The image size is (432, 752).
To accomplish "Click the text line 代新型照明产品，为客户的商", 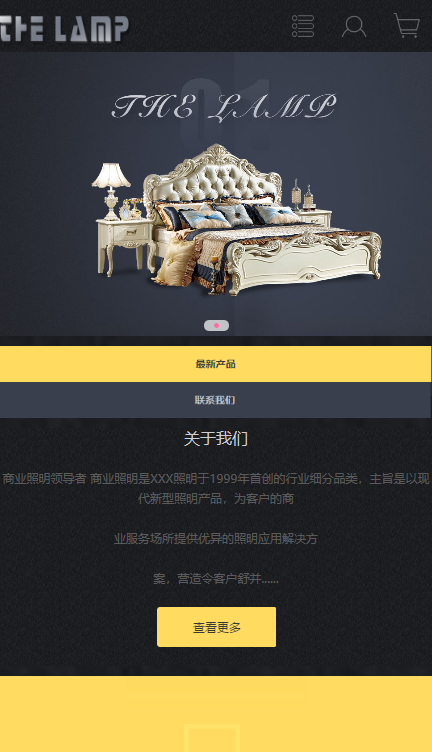I will (216, 499).
